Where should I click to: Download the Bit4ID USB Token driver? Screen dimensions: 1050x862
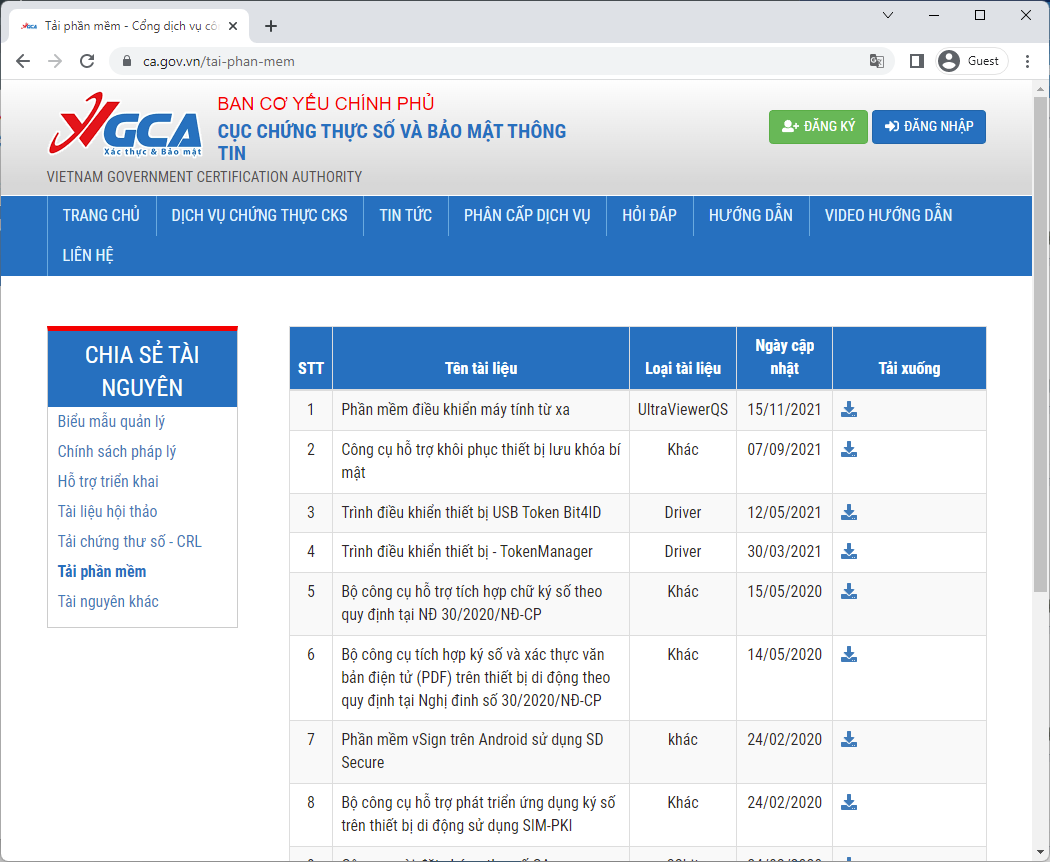pos(849,511)
